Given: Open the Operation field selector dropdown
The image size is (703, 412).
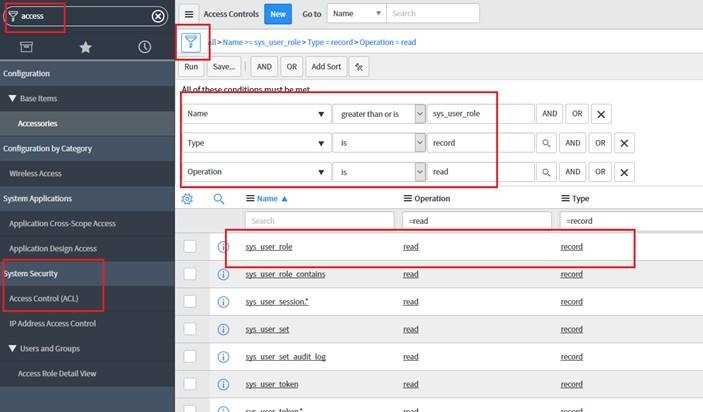Looking at the screenshot, I should coord(254,172).
